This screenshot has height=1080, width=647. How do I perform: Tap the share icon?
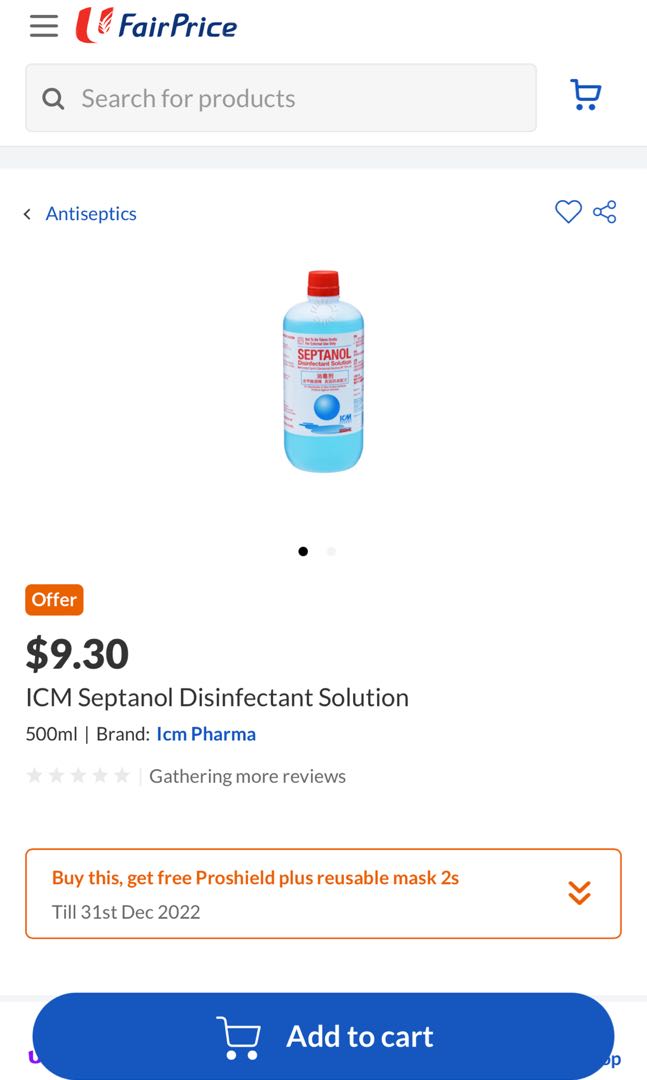point(605,212)
